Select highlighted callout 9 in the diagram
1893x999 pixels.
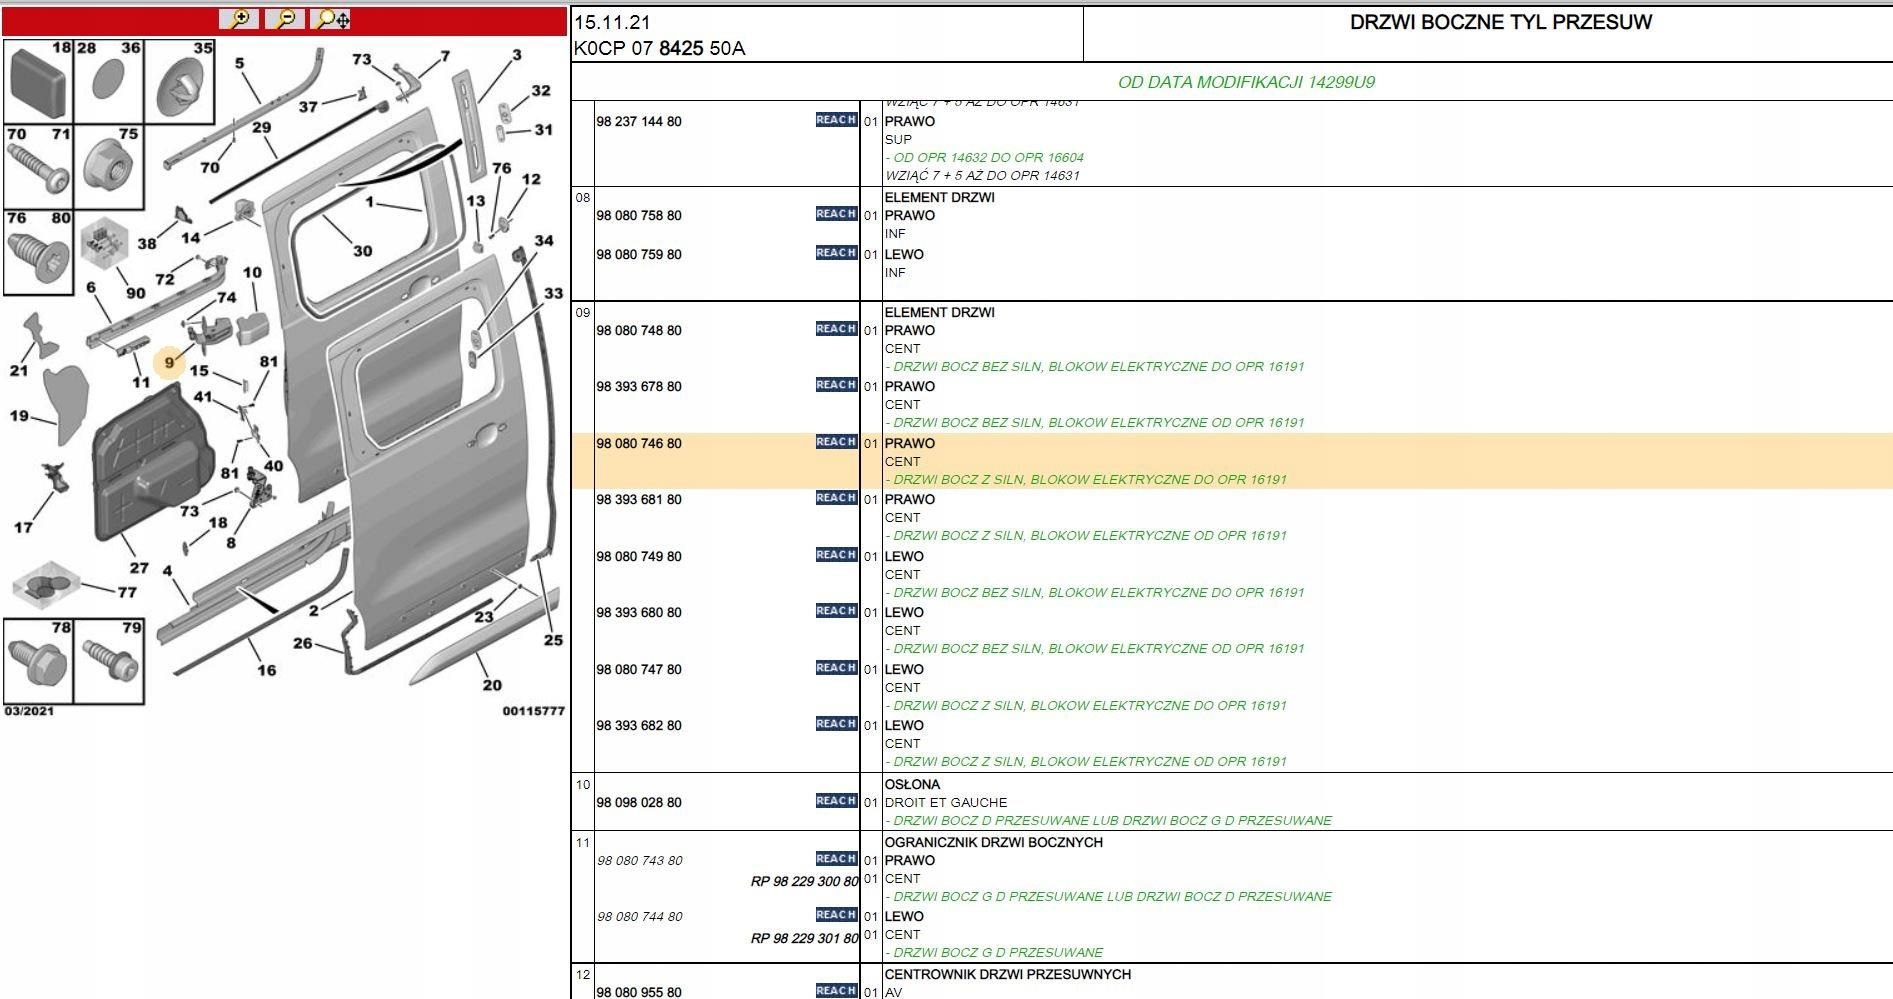[x=170, y=362]
